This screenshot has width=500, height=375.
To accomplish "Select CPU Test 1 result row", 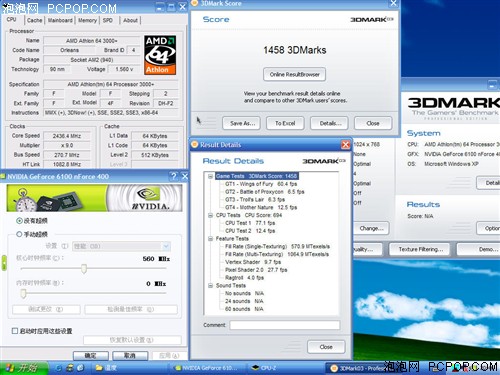I will coord(250,223).
